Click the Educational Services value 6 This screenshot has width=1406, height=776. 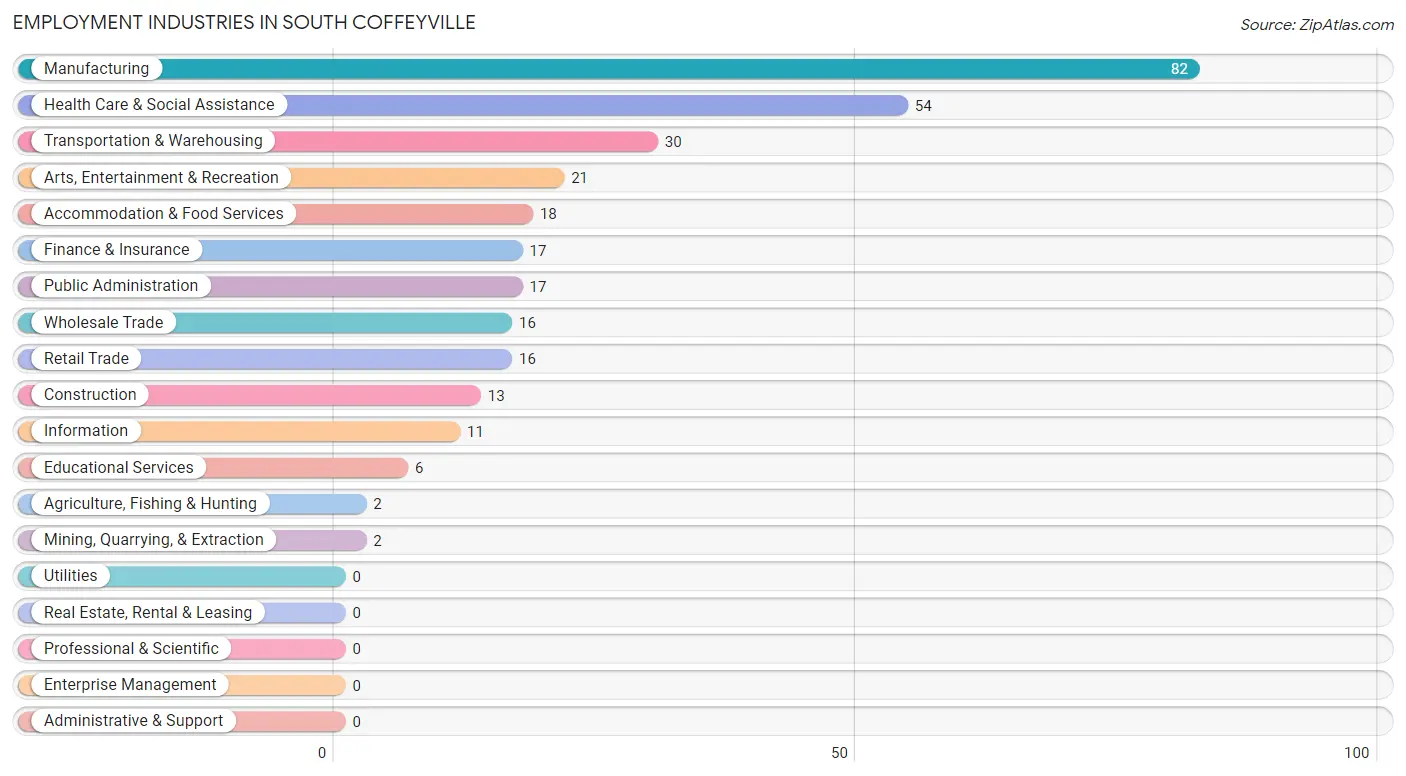coord(419,468)
